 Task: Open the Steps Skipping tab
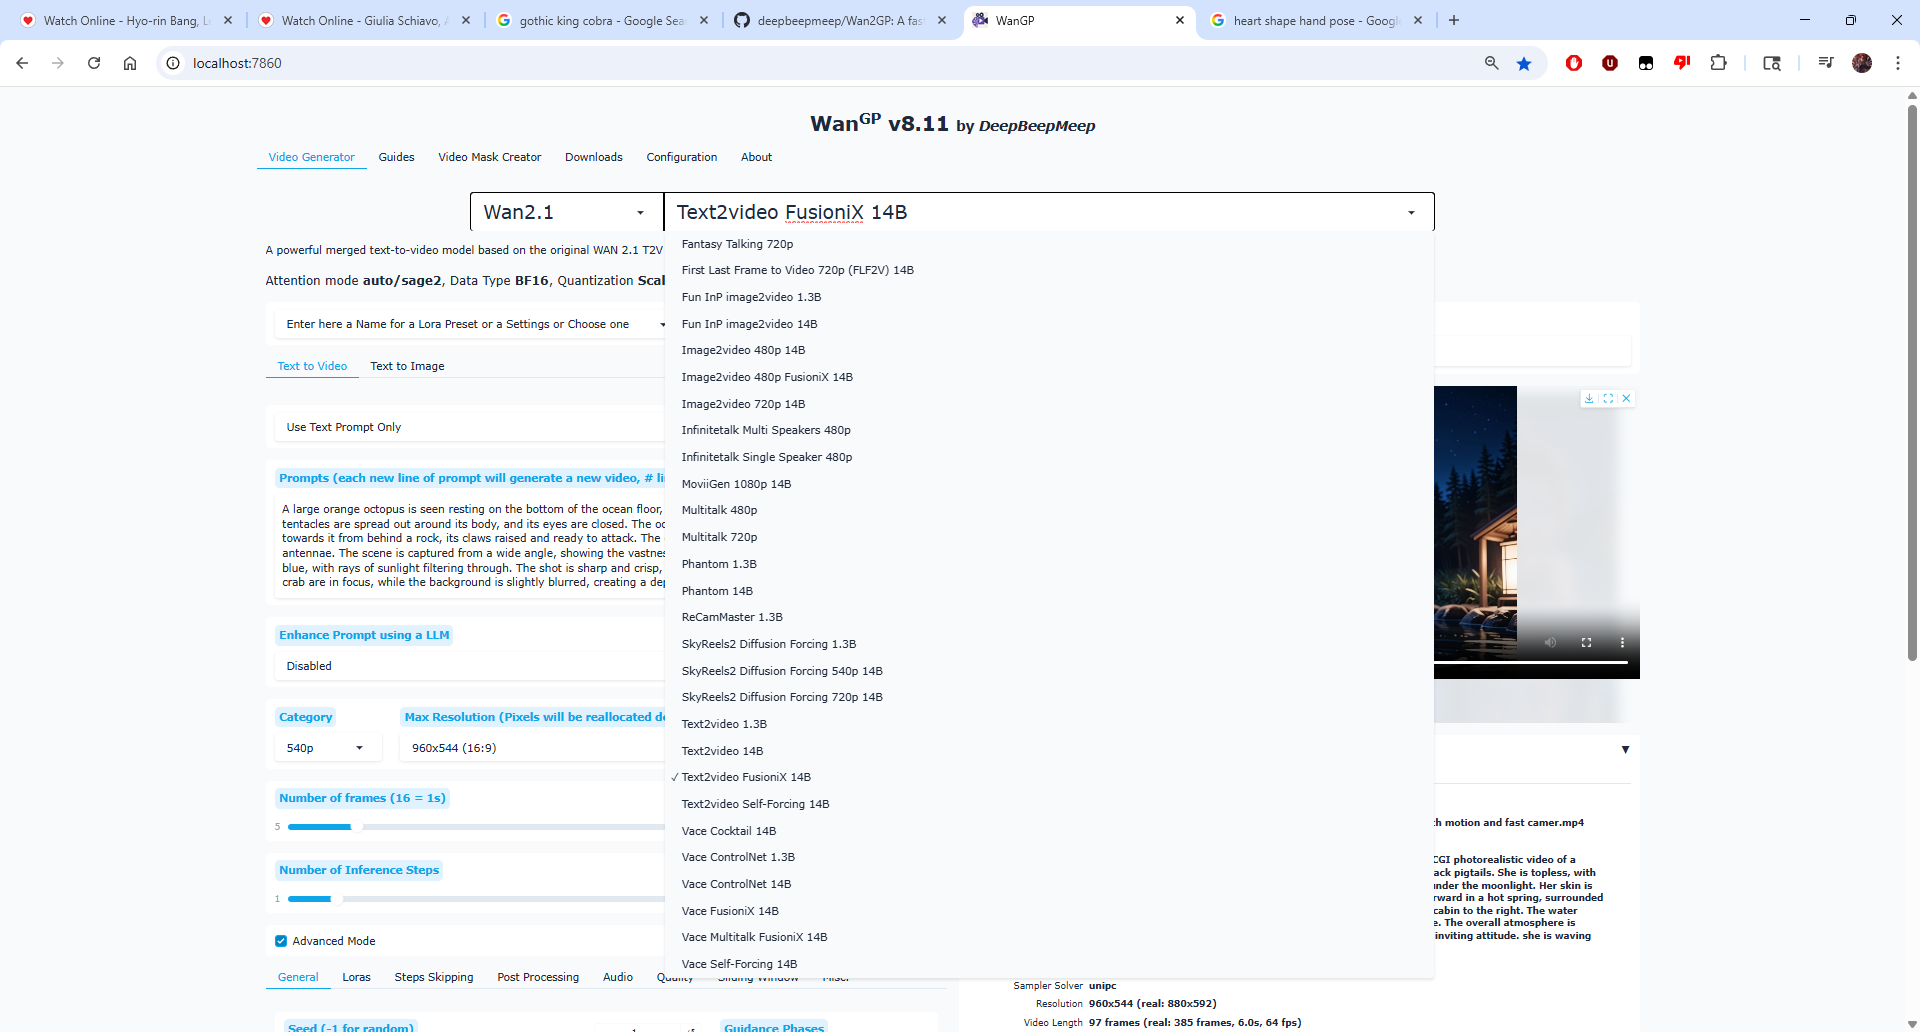434,977
